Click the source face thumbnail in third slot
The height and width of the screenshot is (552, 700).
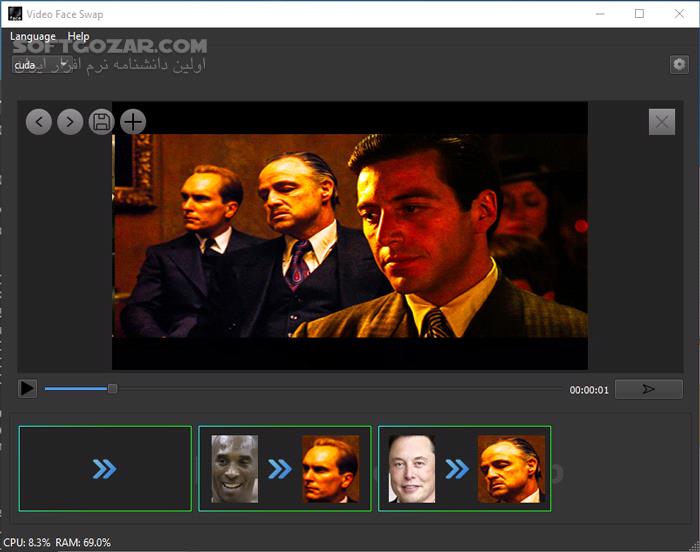tap(412, 469)
